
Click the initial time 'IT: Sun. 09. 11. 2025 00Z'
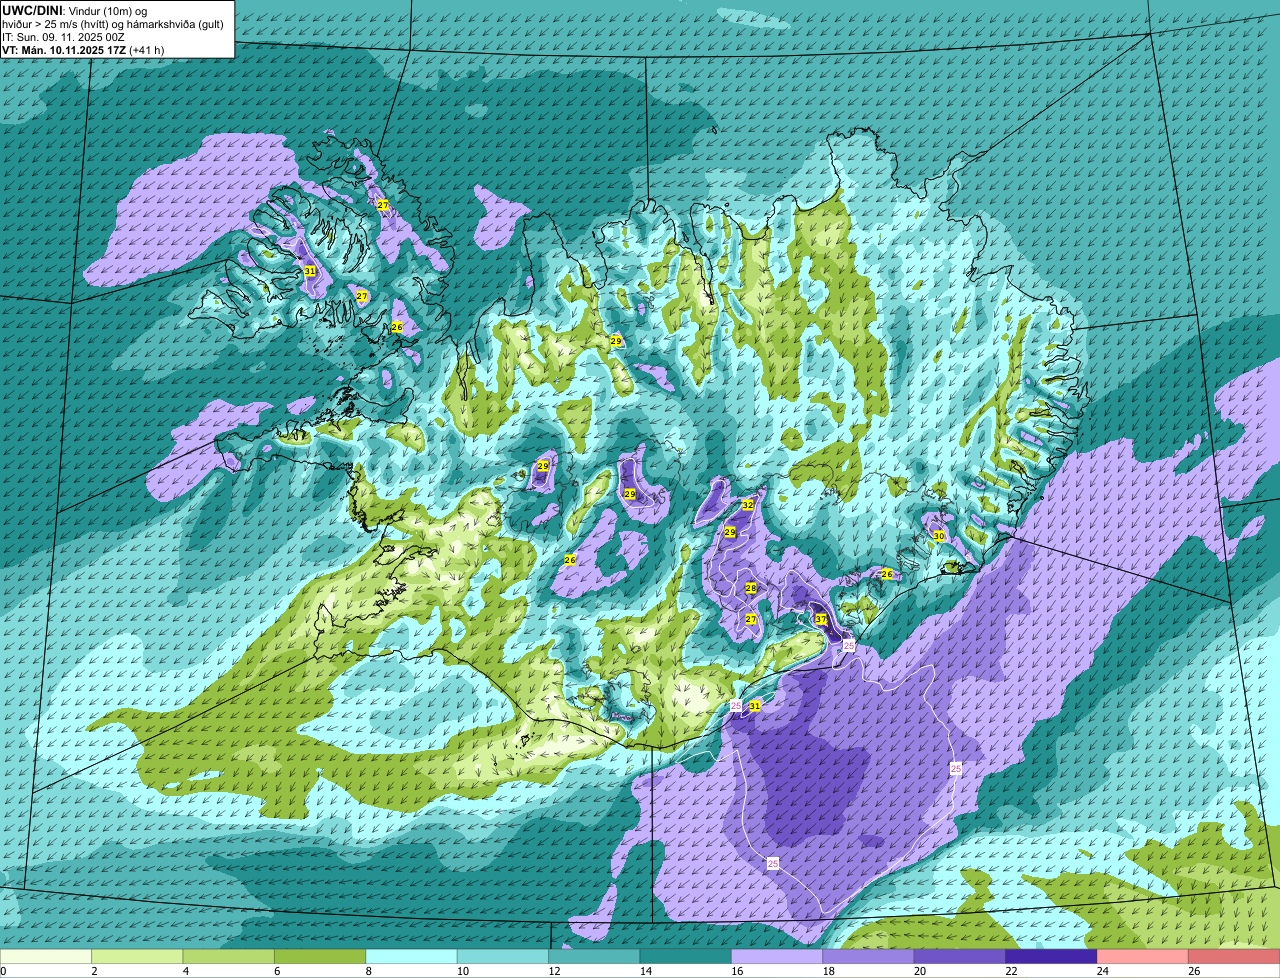click(64, 37)
